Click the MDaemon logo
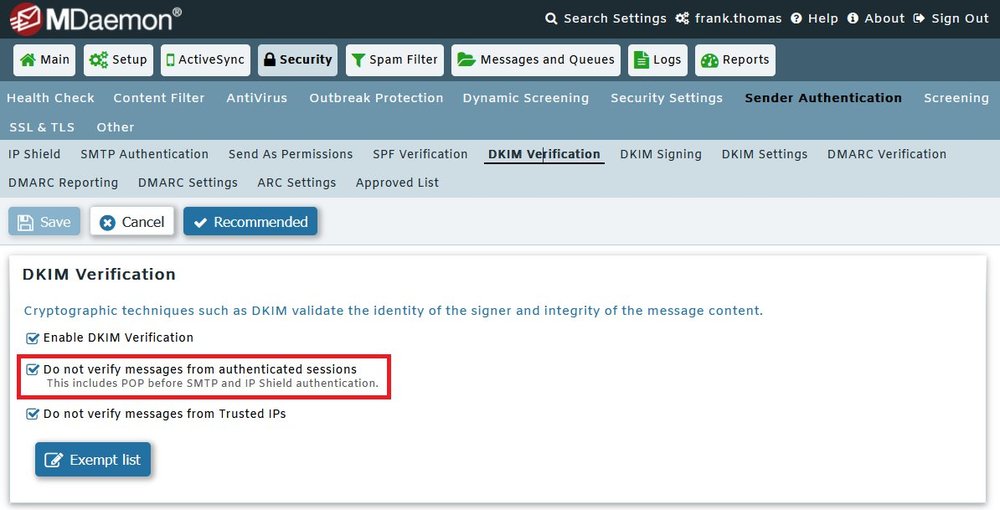The image size is (1000, 510). point(96,19)
